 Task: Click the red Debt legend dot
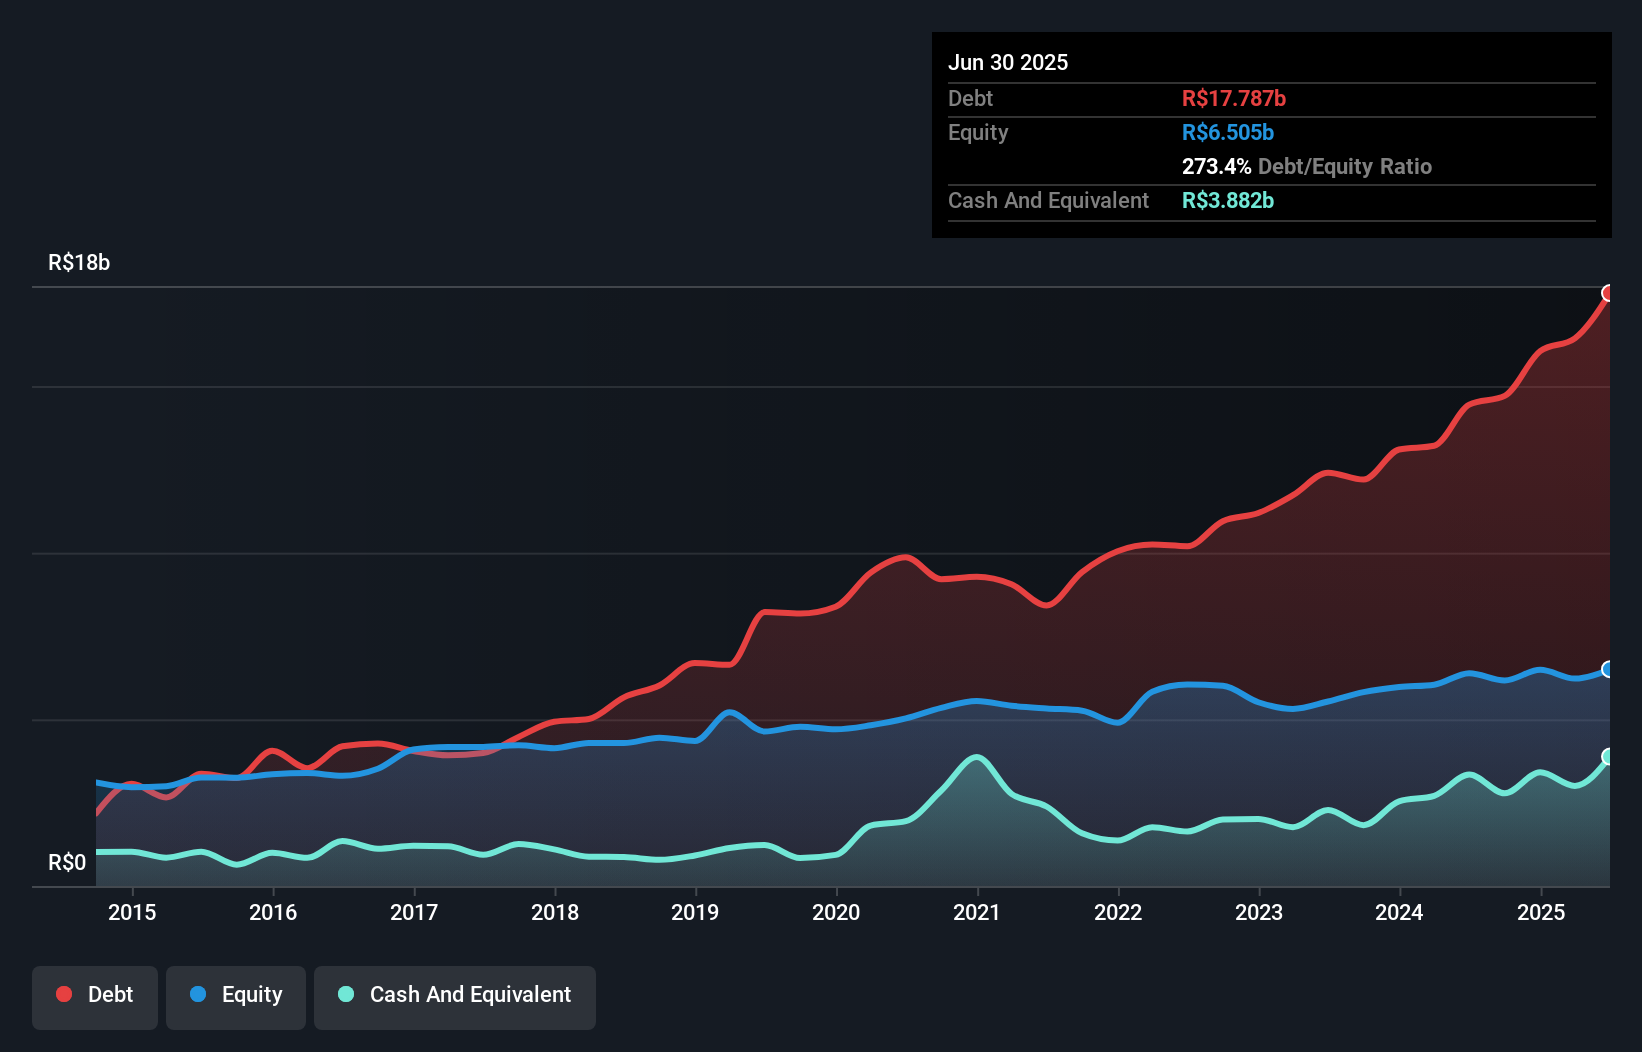pyautogui.click(x=64, y=994)
